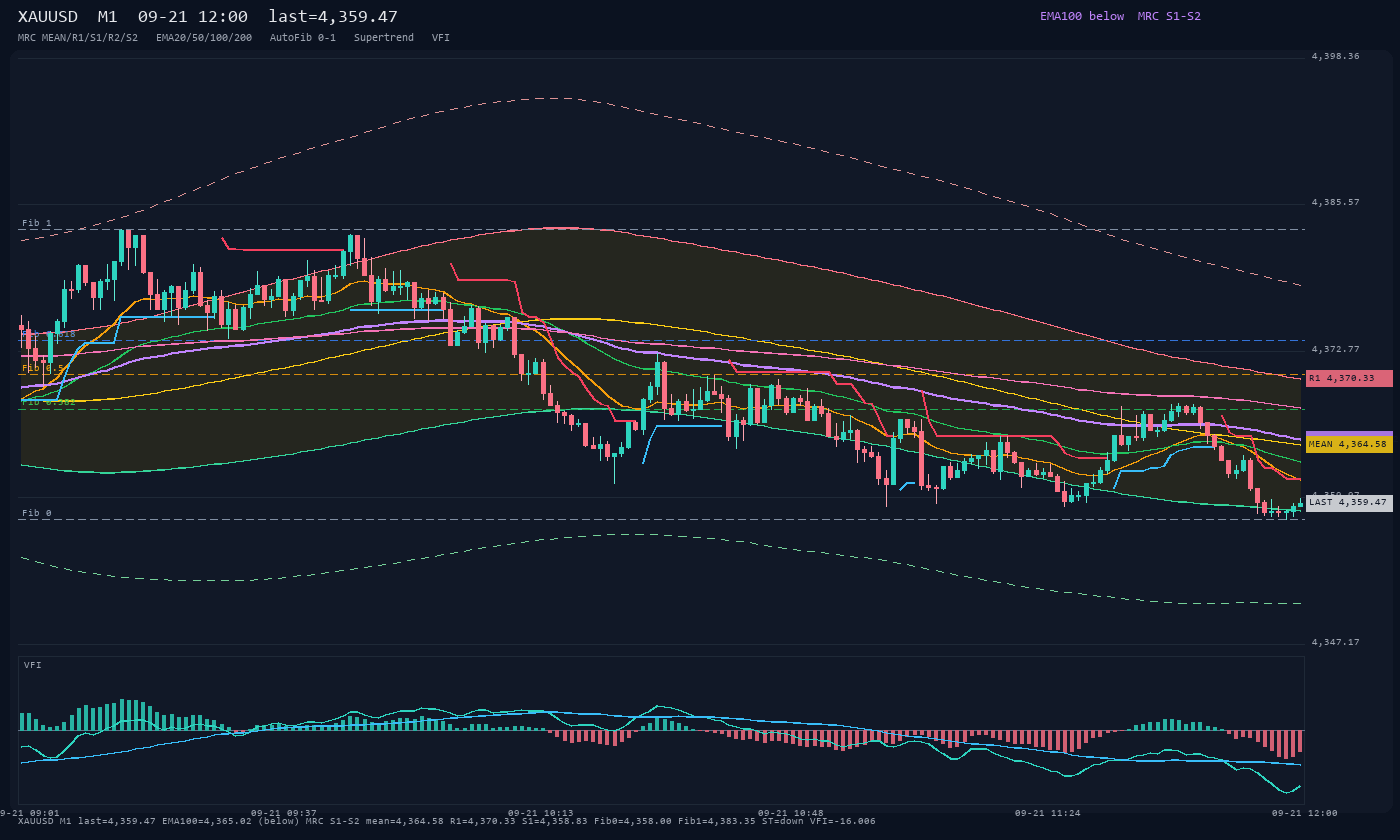Click the 4,398.36 price axis label

[x=1335, y=56]
